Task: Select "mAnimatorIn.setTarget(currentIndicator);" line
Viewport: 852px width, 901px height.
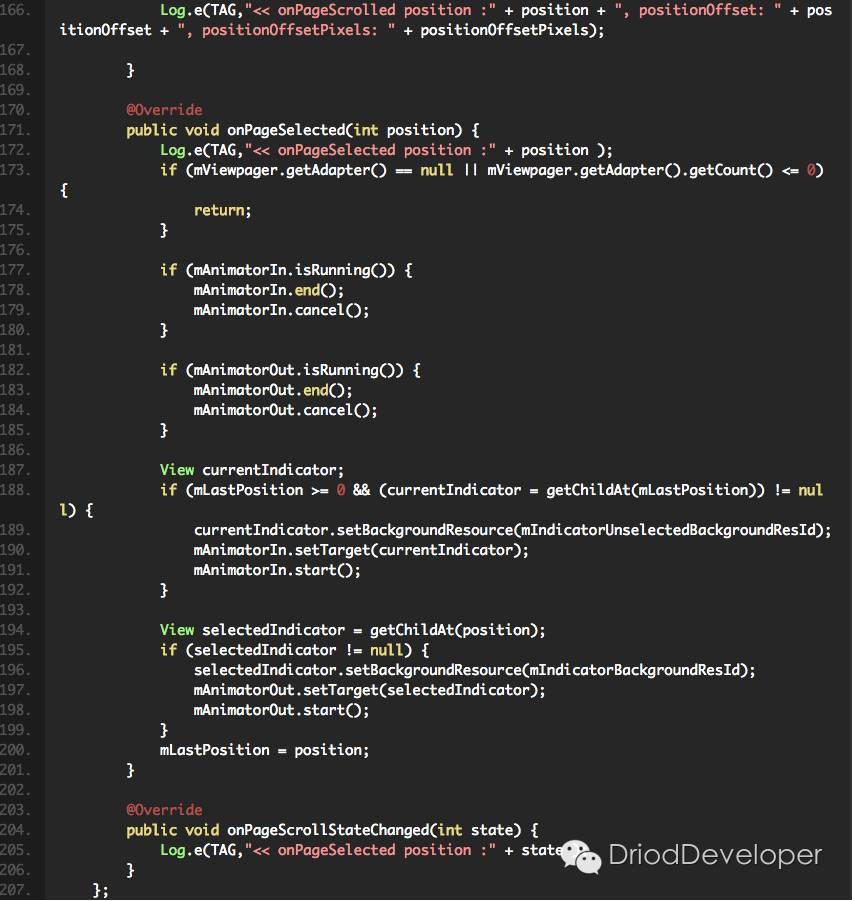Action: tap(361, 550)
